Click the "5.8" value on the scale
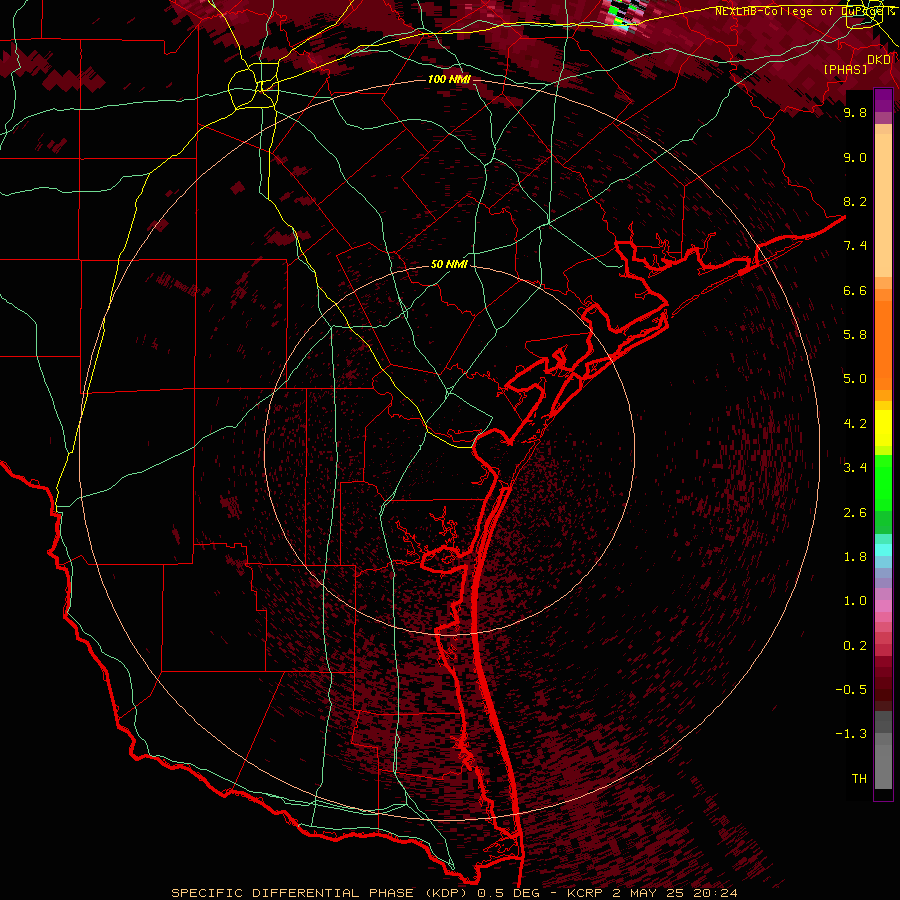This screenshot has width=900, height=900. 855,335
